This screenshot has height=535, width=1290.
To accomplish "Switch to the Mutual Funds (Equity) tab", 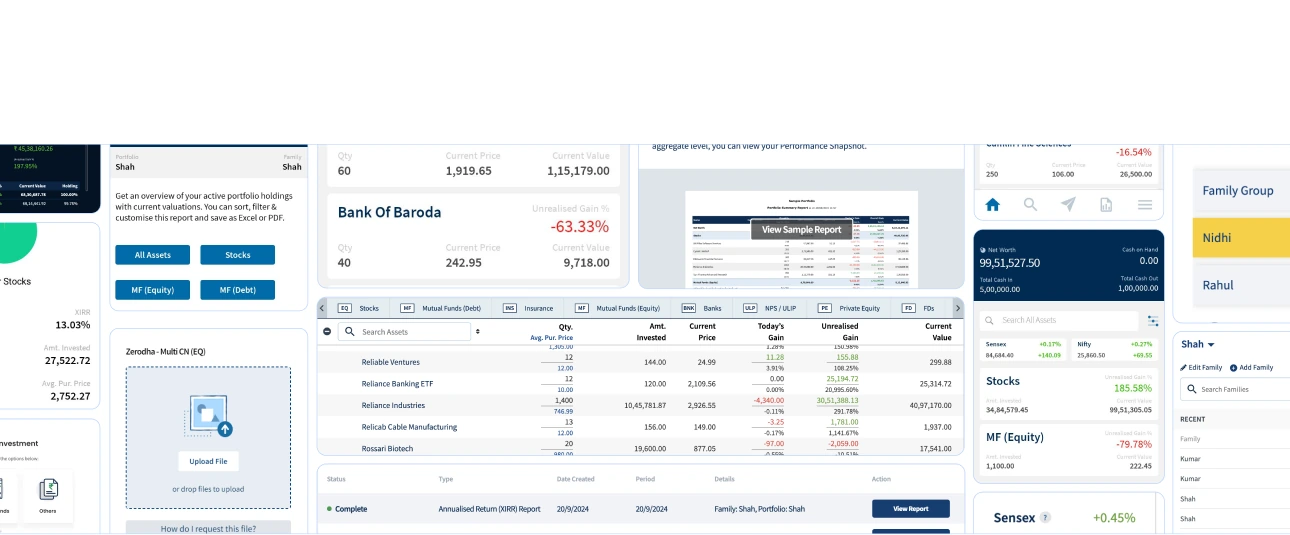I will [x=618, y=309].
